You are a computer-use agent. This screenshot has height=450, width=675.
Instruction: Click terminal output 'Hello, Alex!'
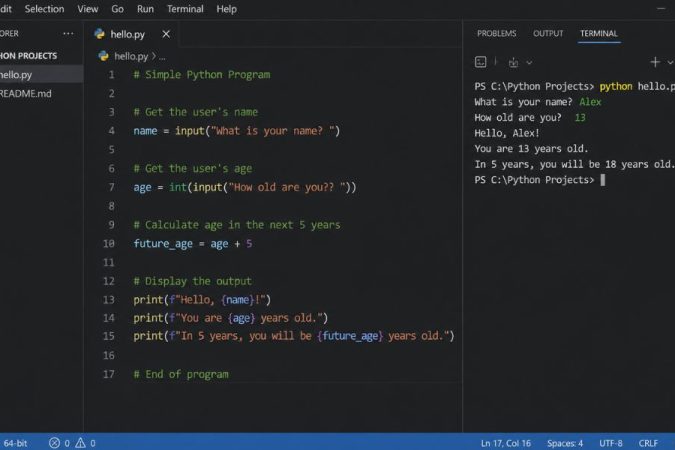pos(507,133)
